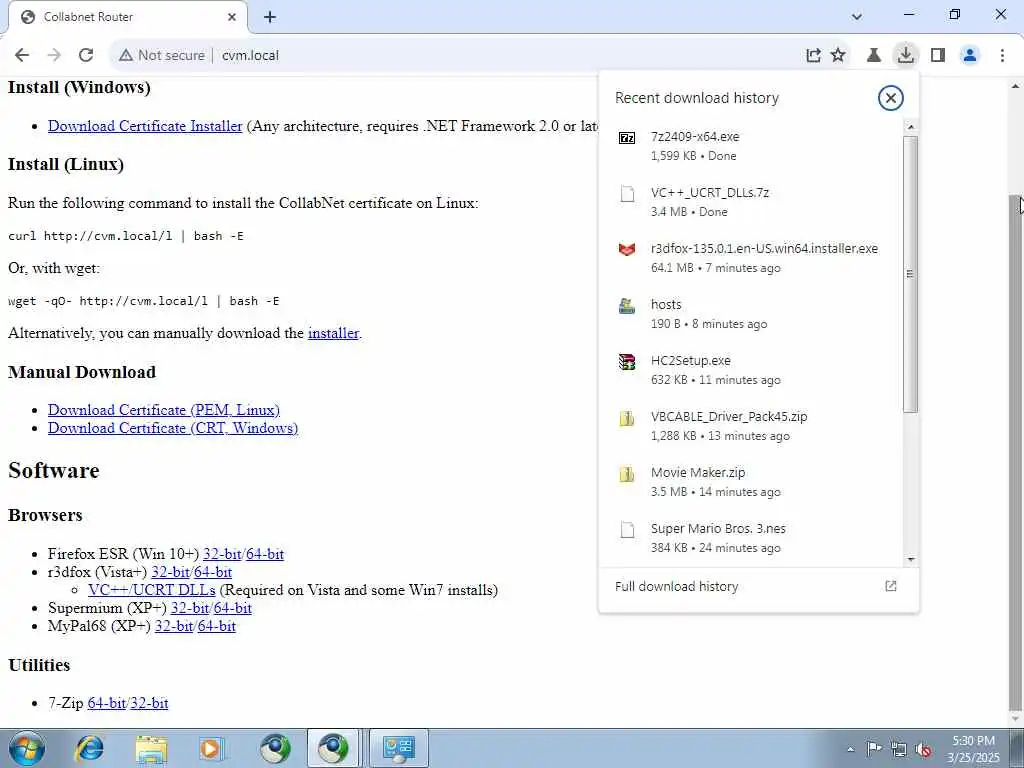Click page scrollbar up arrow
The width and height of the screenshot is (1024, 768).
(1016, 86)
